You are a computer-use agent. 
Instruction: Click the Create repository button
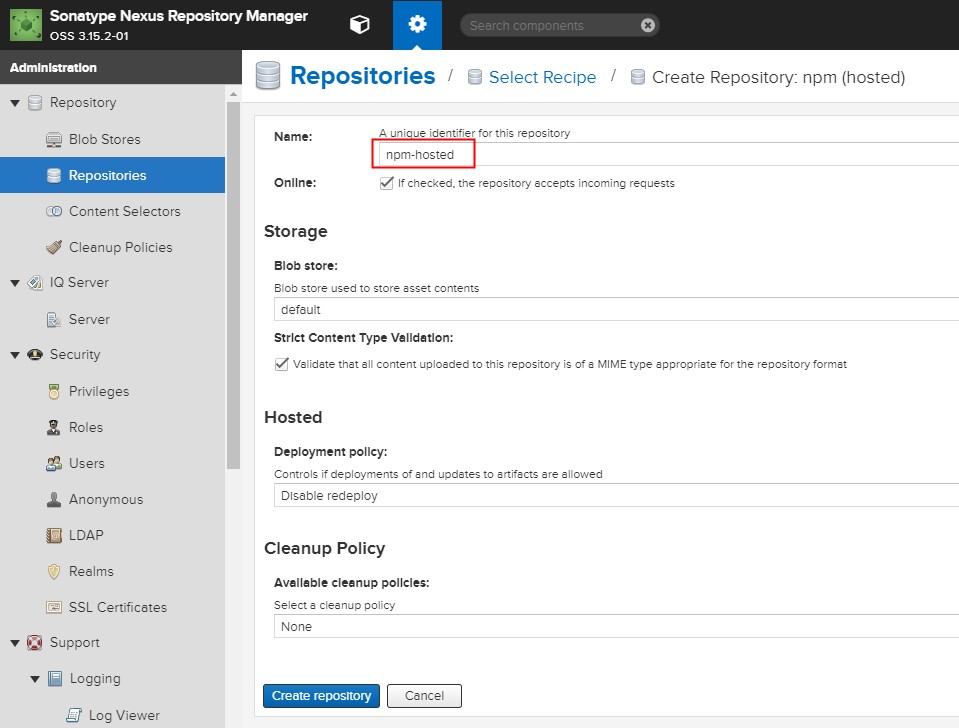pos(321,696)
